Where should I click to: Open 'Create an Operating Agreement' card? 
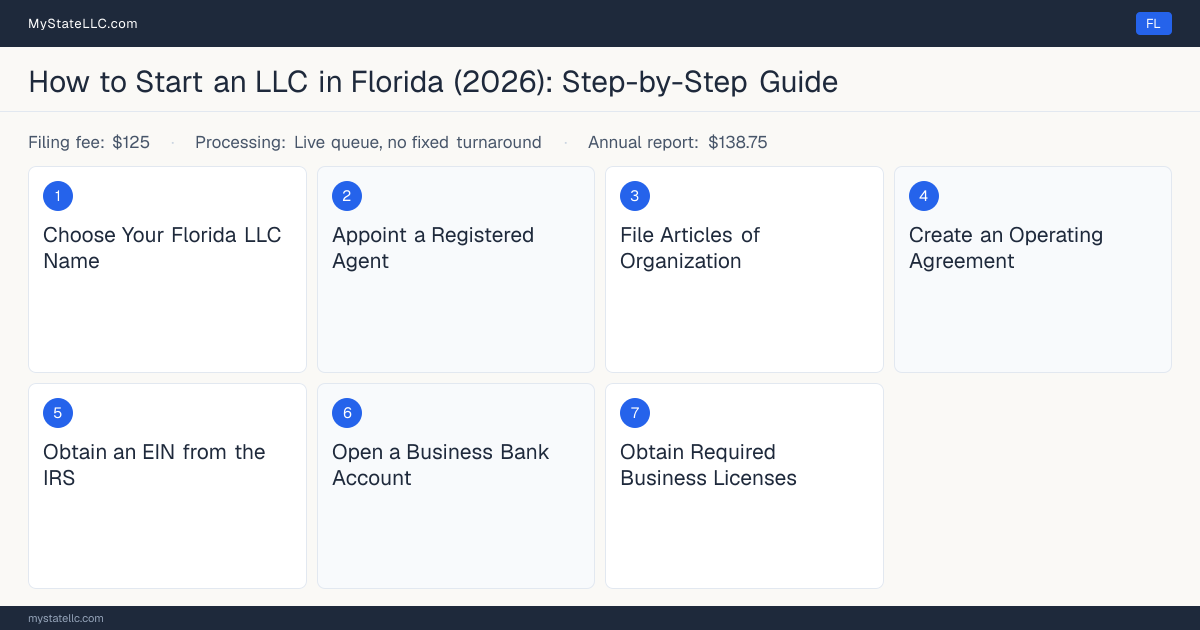(1033, 269)
